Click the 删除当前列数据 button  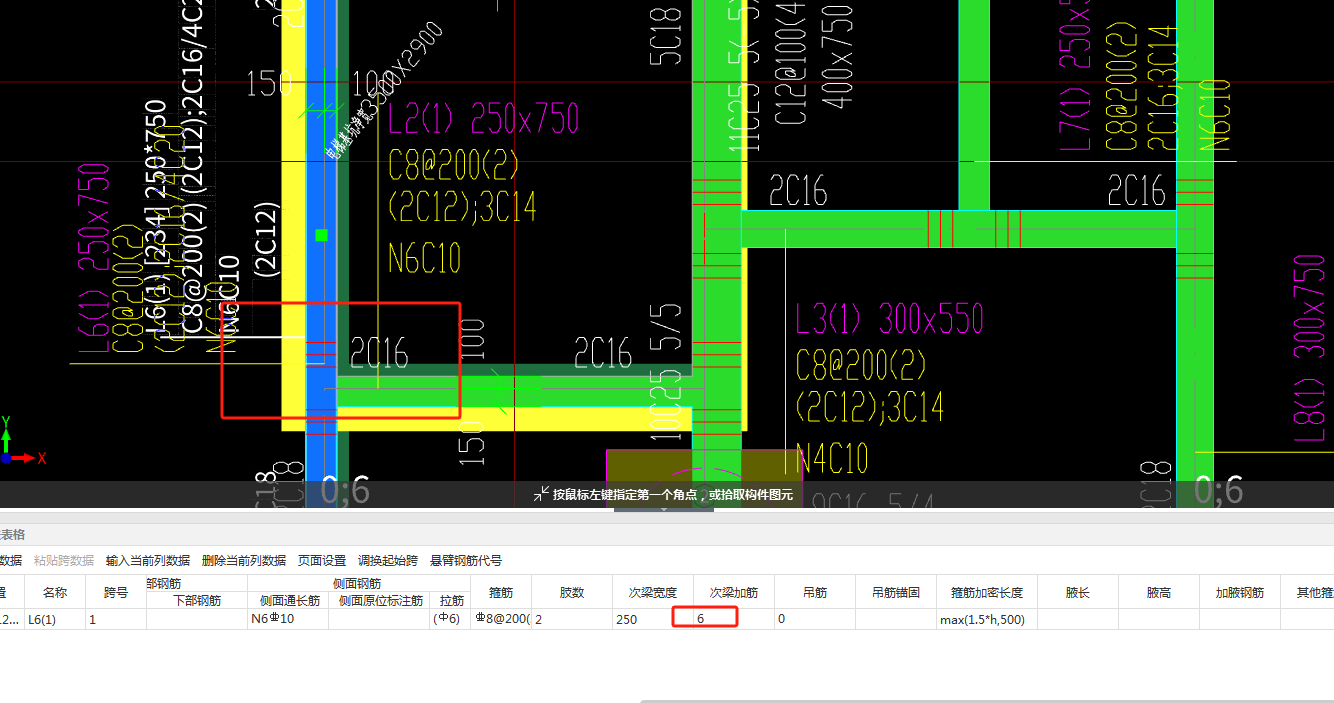[244, 561]
